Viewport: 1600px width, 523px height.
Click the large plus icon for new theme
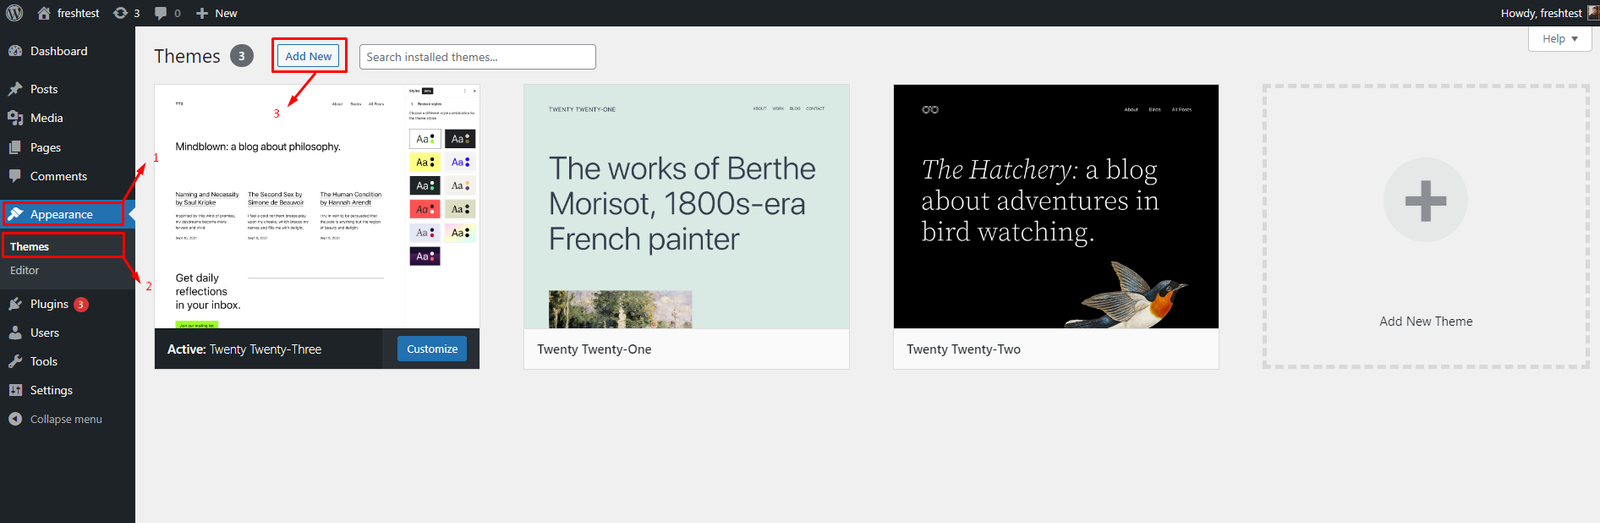[x=1425, y=200]
